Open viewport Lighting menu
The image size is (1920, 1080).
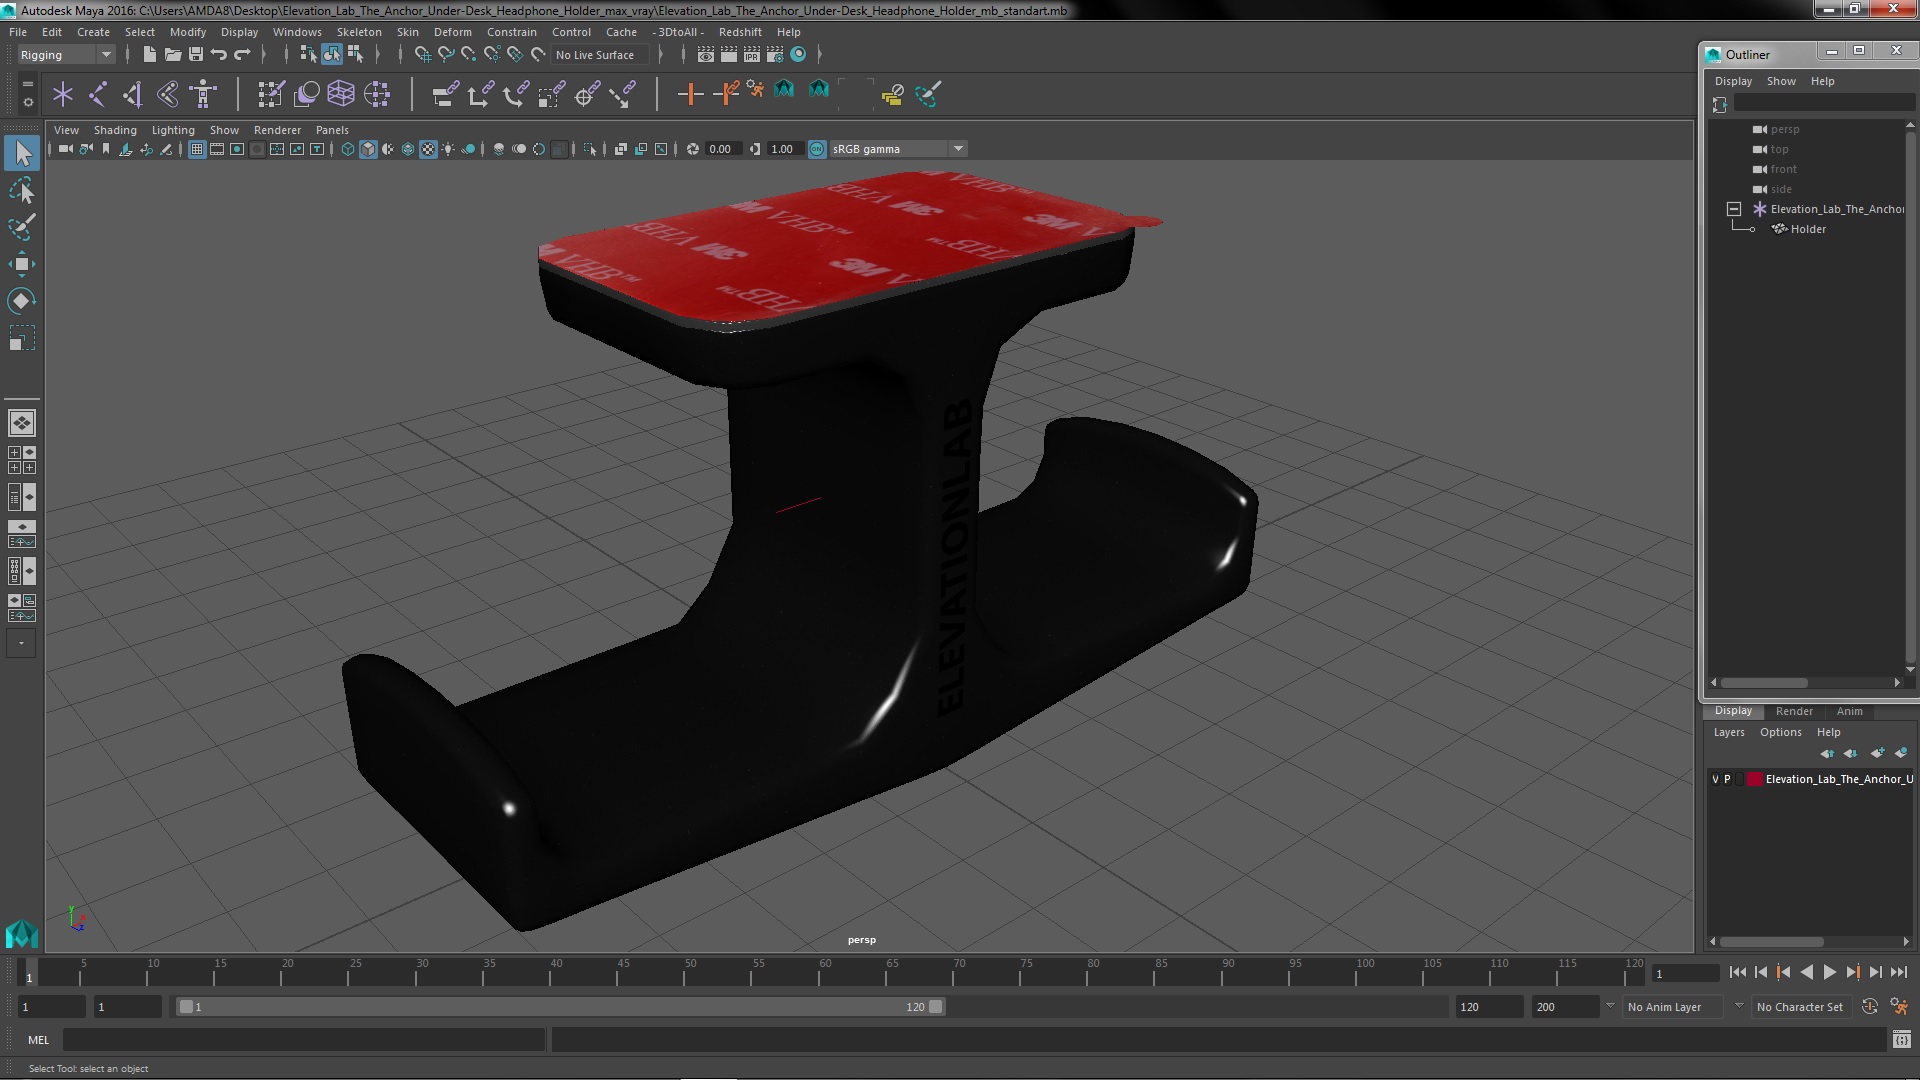(173, 130)
